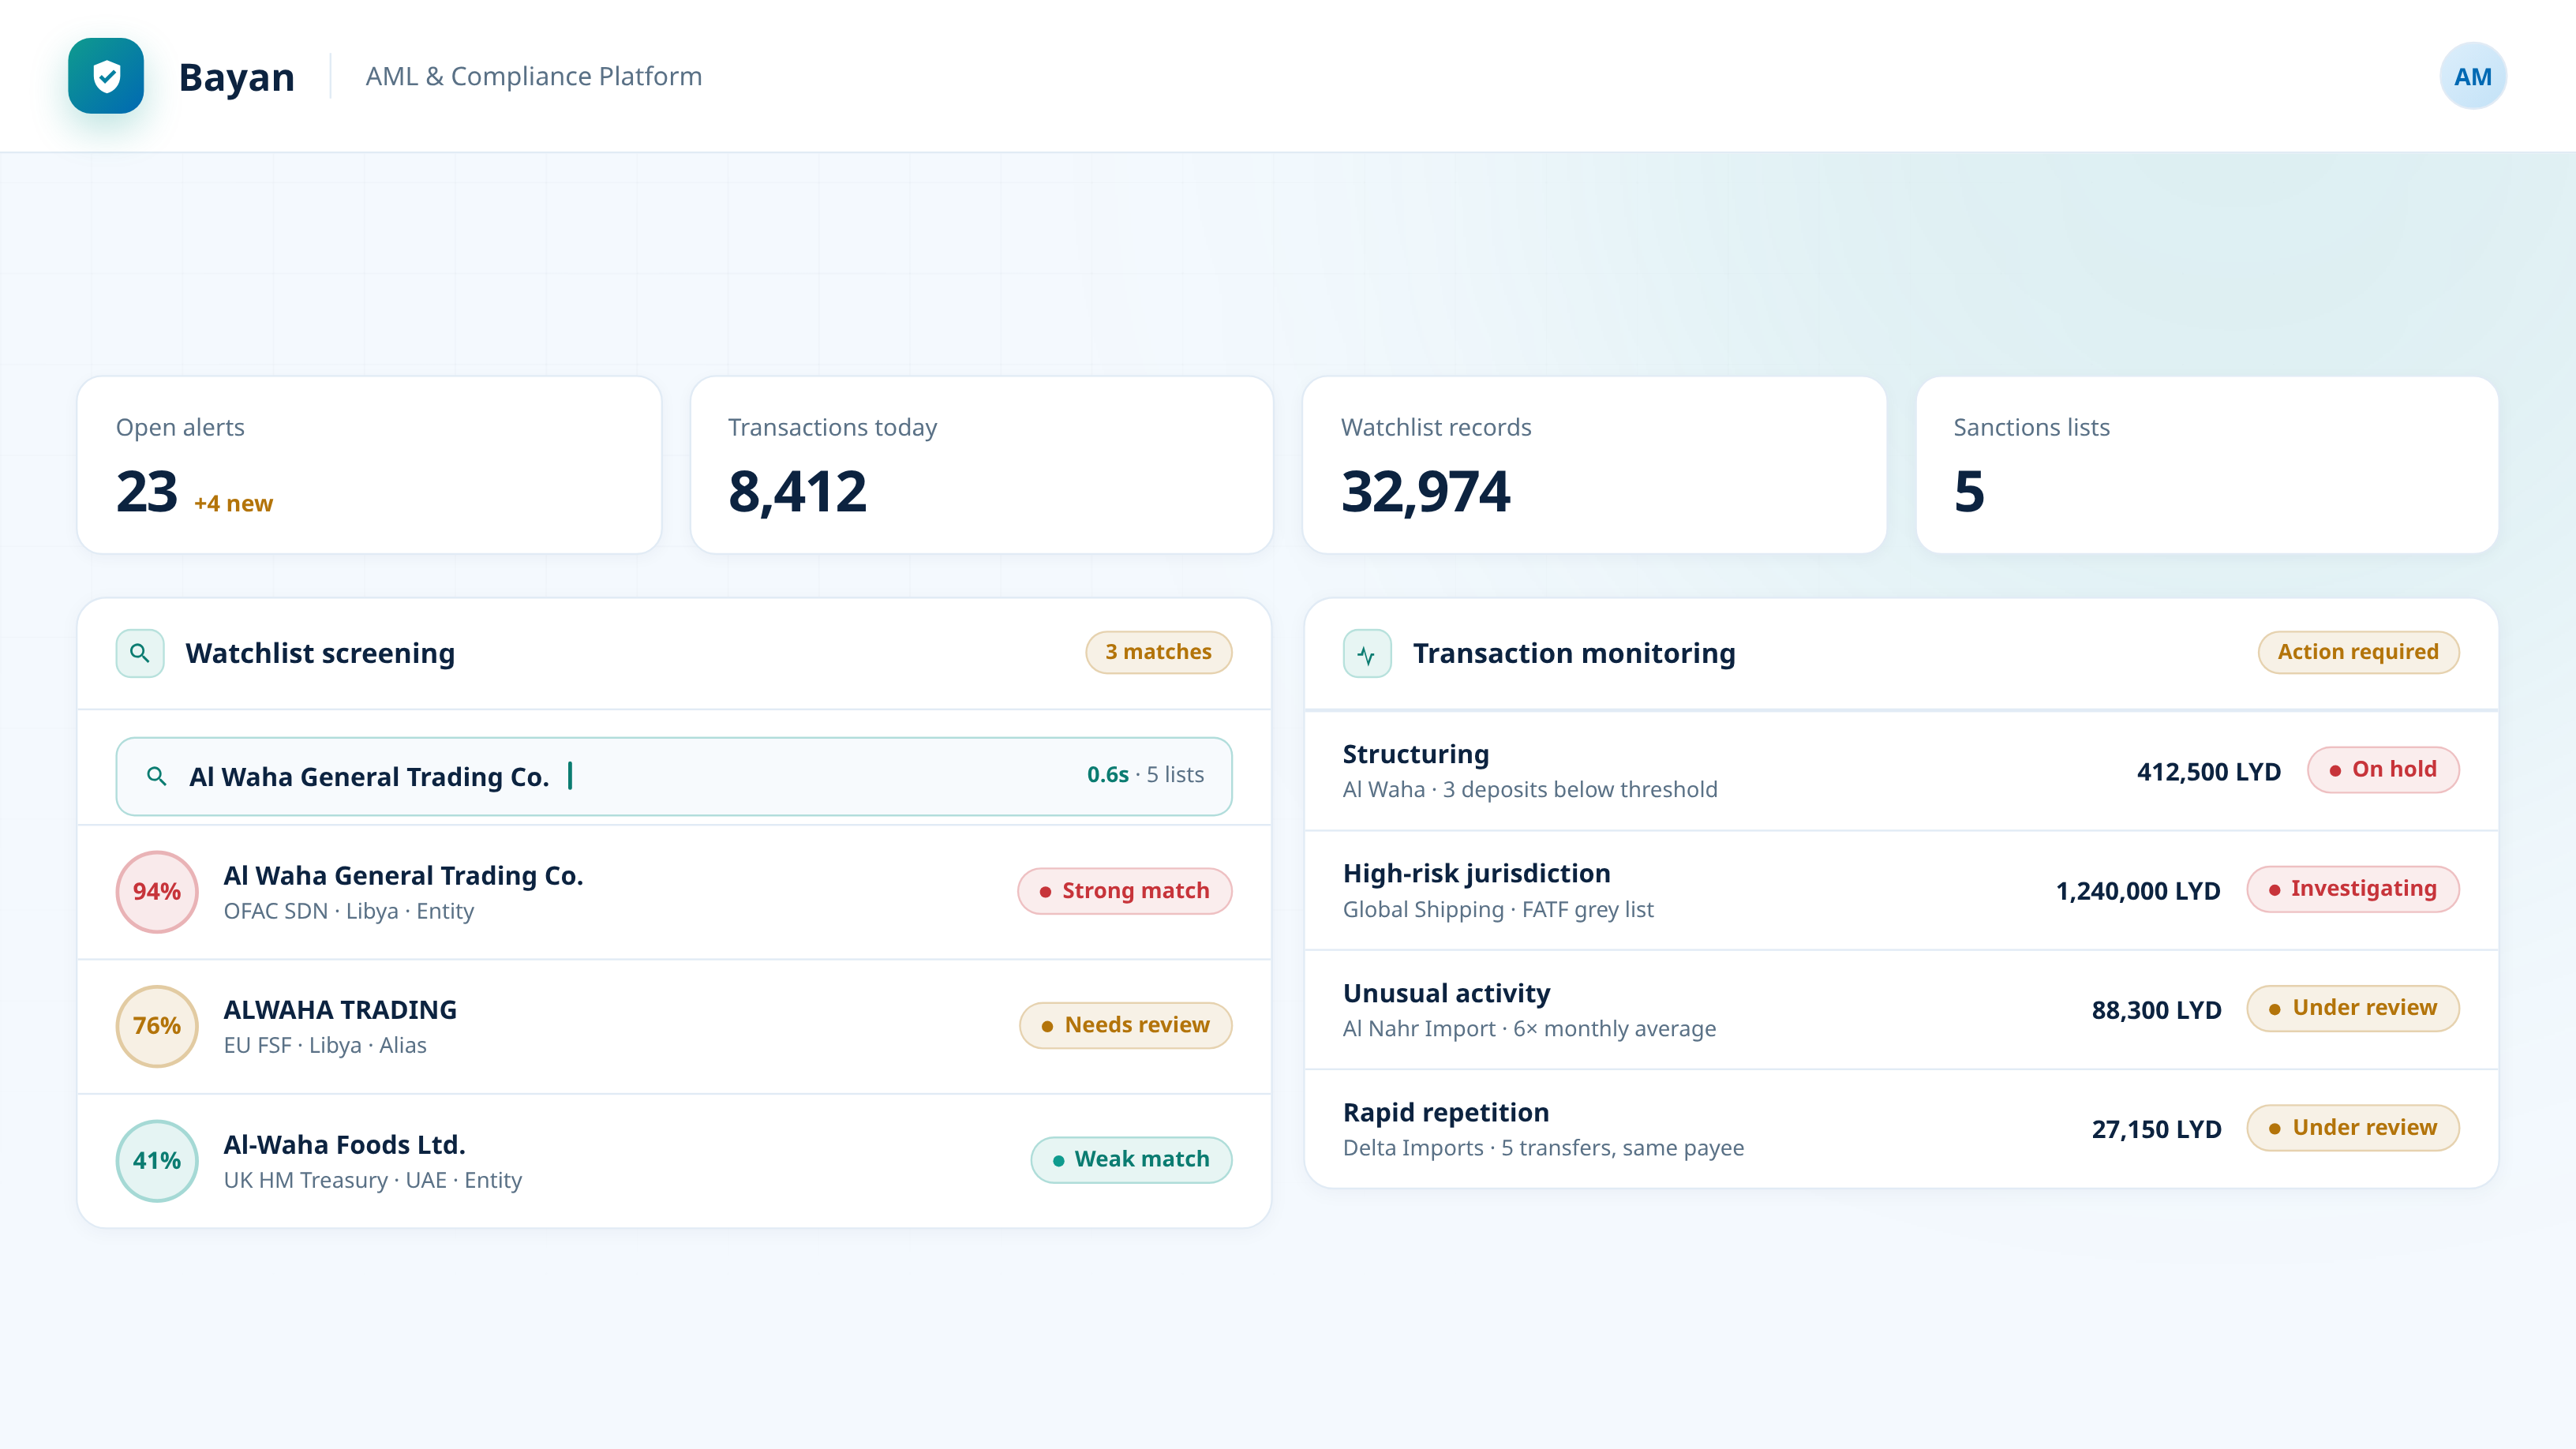Screen dimensions: 2576x1449
Task: Open the Rapid repetition alert row
Action: tap(1901, 1129)
